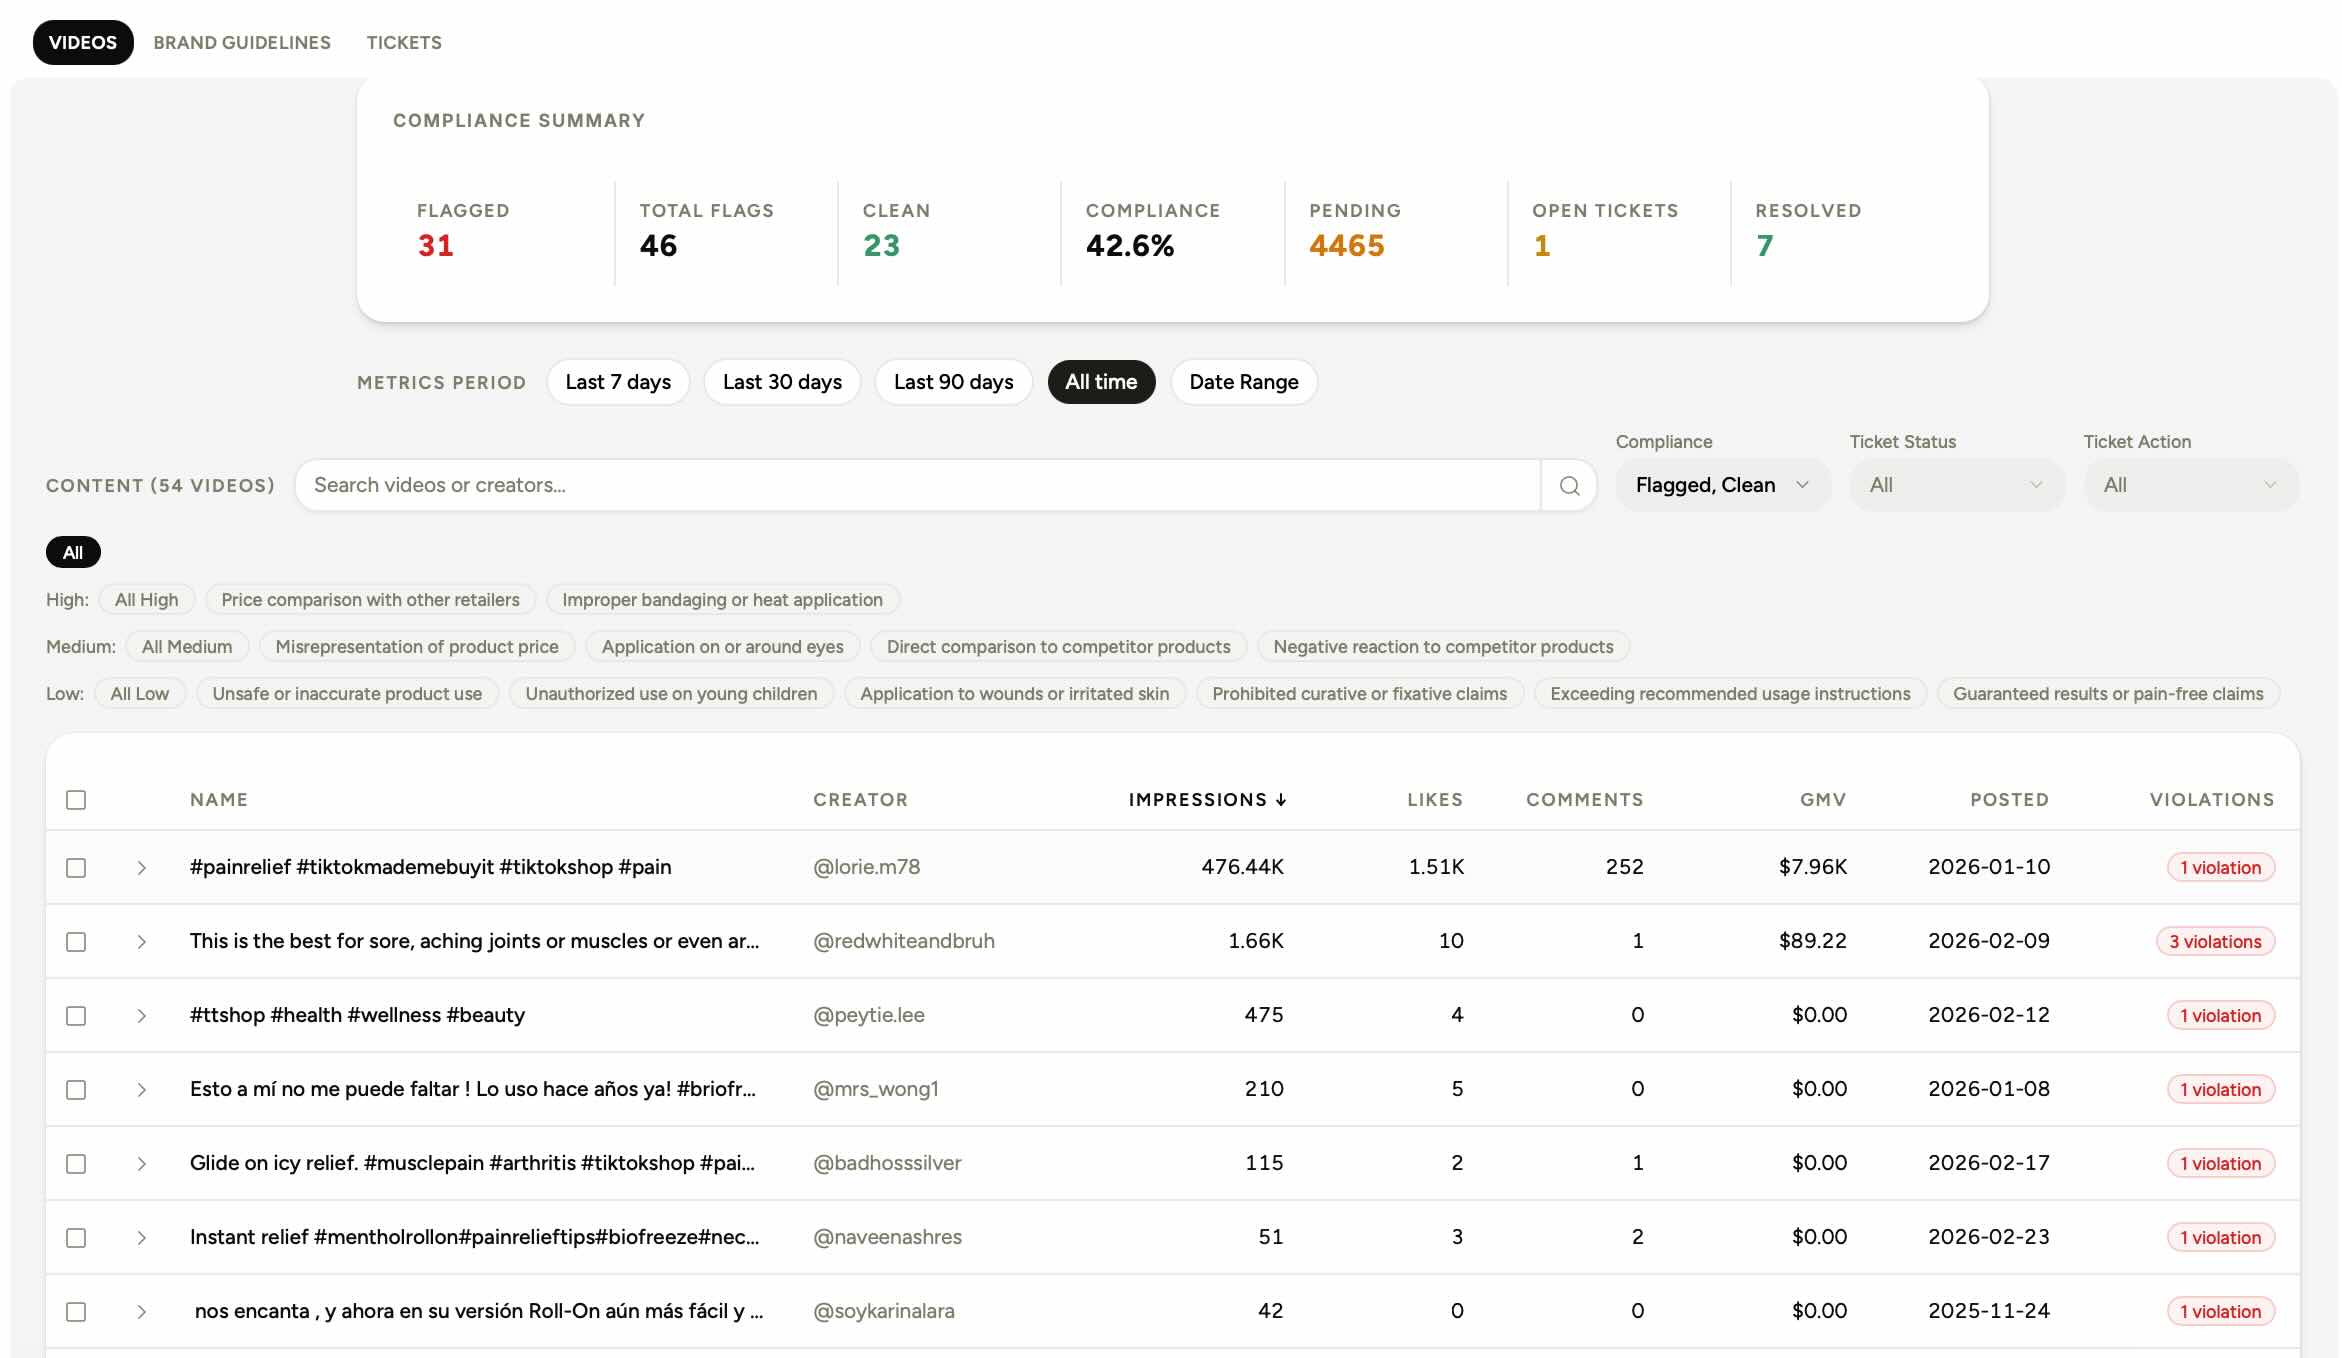Open the Ticket Action dropdown

[x=2191, y=485]
